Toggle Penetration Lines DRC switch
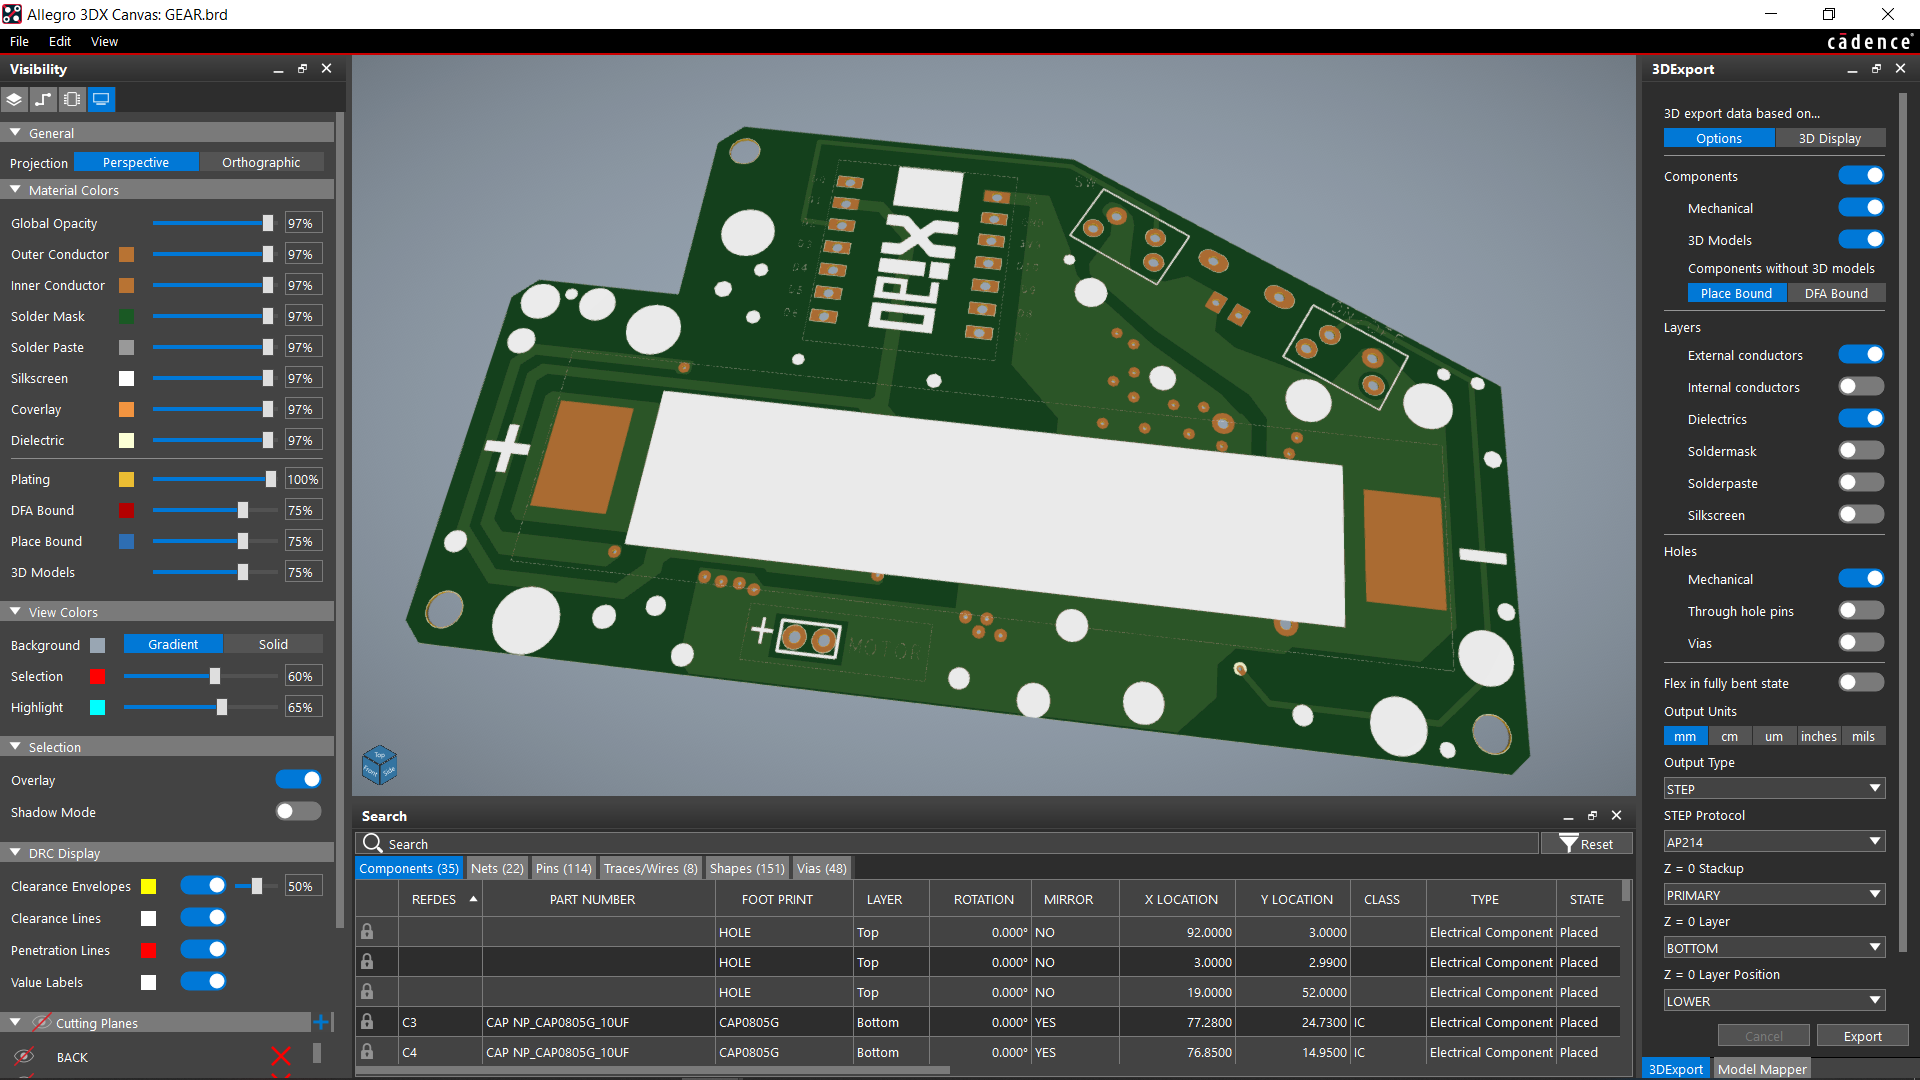Image resolution: width=1920 pixels, height=1080 pixels. tap(203, 950)
